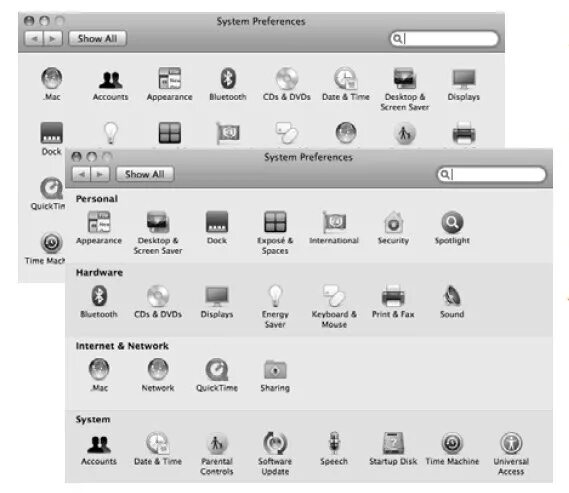The height and width of the screenshot is (493, 569).
Task: Open Sharing preferences
Action: [x=275, y=375]
